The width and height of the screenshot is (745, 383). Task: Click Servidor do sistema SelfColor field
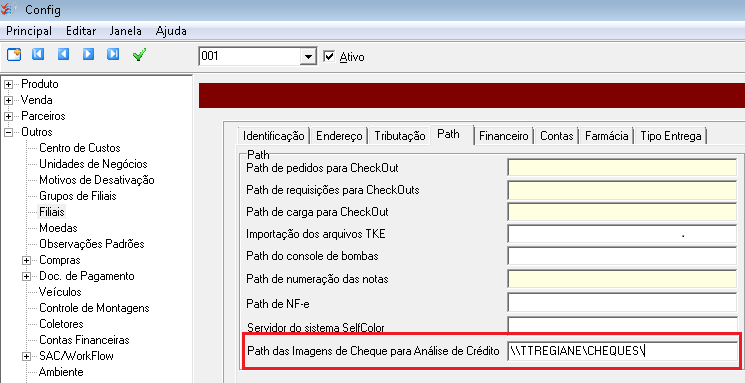622,325
